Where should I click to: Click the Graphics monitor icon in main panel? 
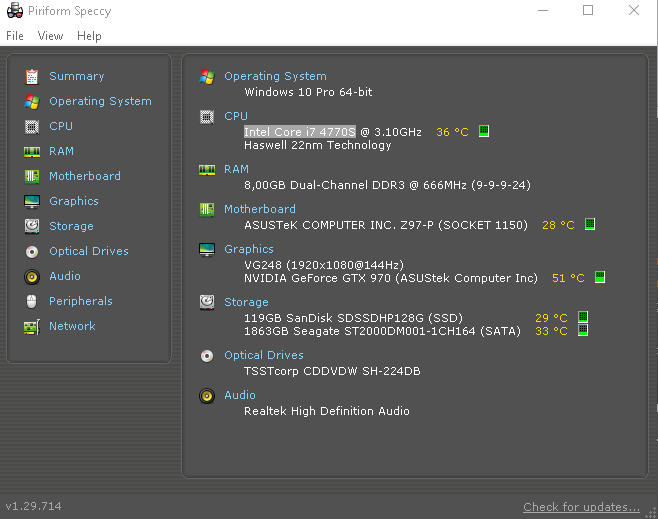click(207, 250)
